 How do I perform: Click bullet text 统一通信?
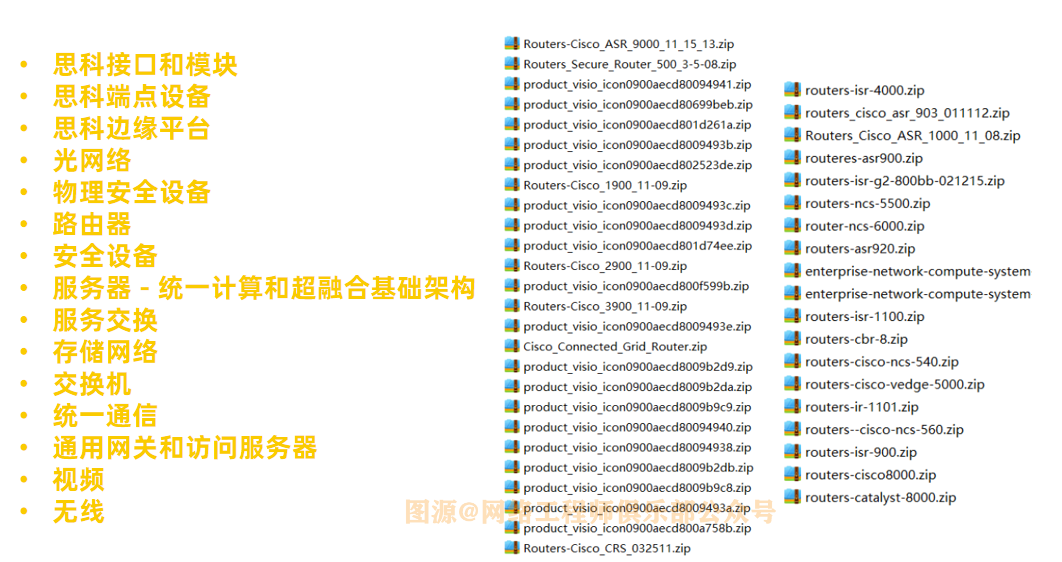[105, 416]
